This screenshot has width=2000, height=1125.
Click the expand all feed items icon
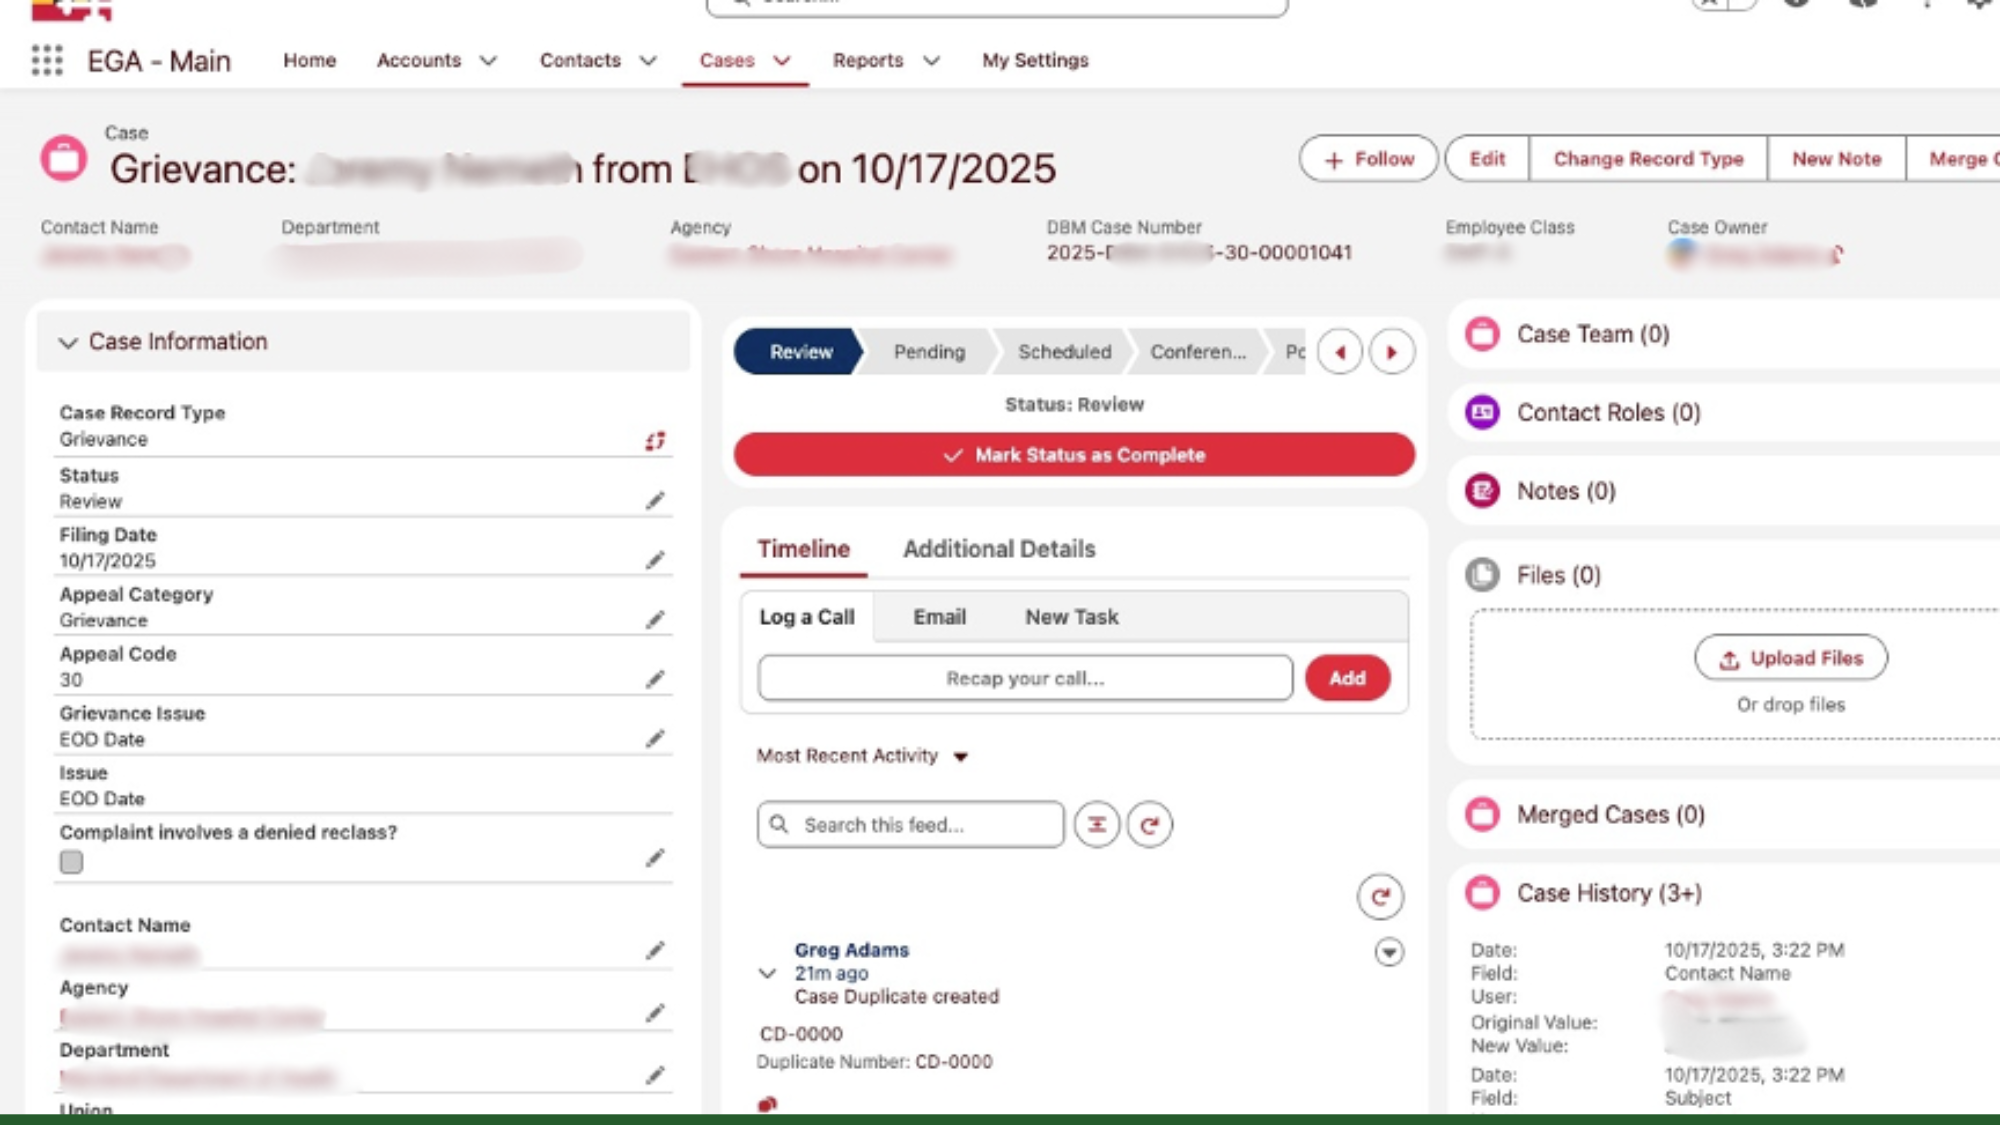point(1097,825)
